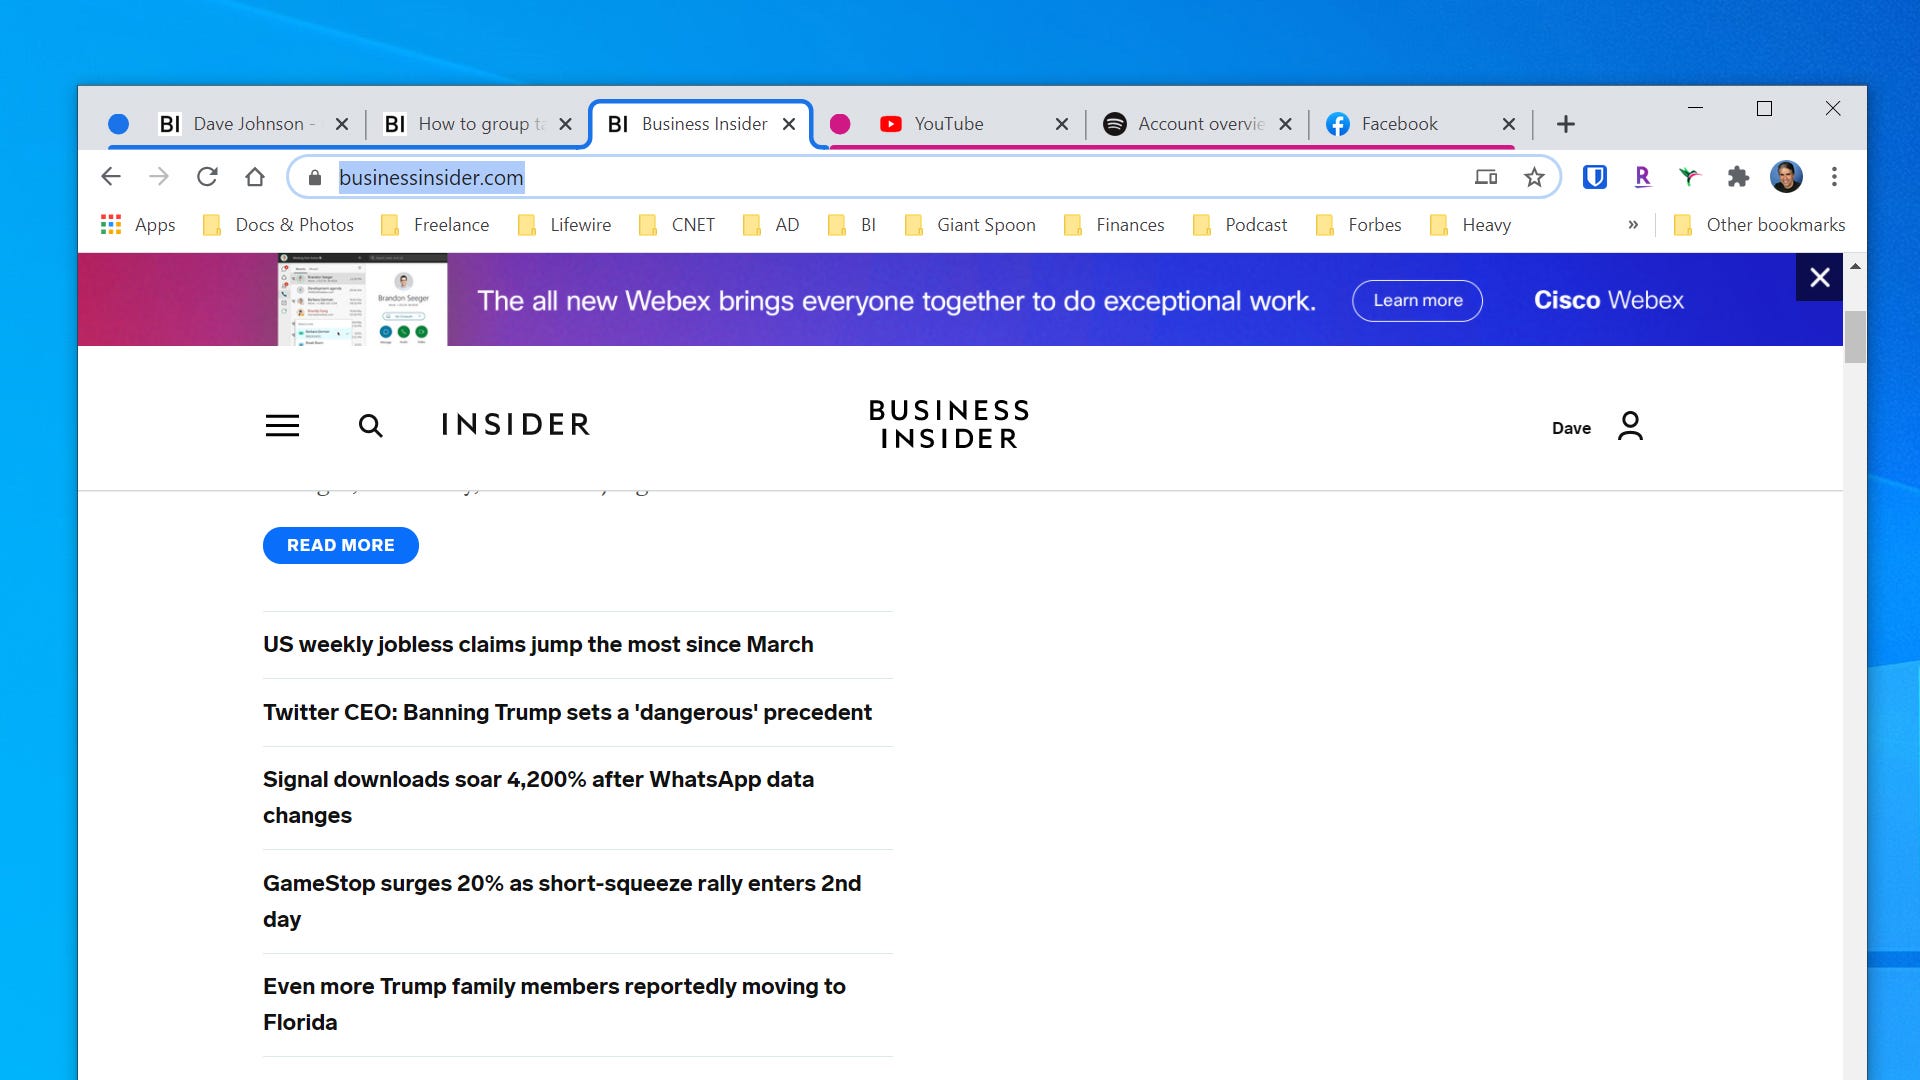Open the CNET bookmark folder
The height and width of the screenshot is (1080, 1920).
coord(677,225)
